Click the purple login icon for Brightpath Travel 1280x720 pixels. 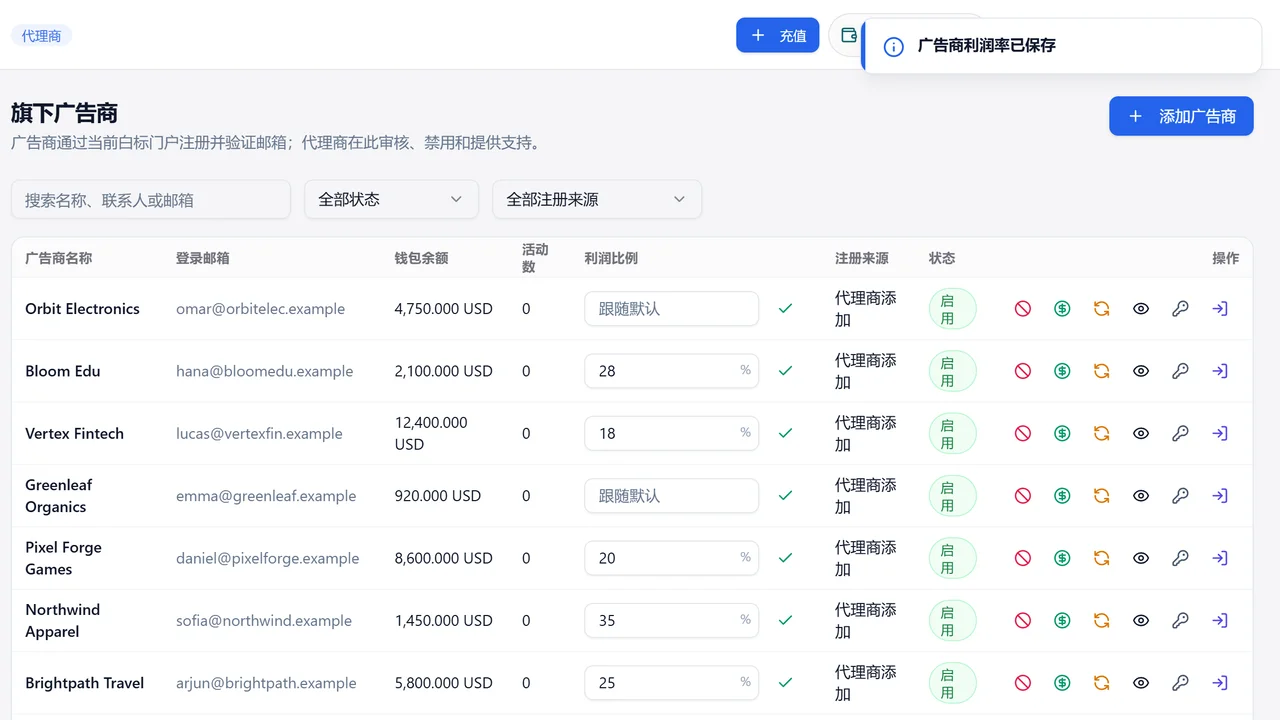(1220, 683)
